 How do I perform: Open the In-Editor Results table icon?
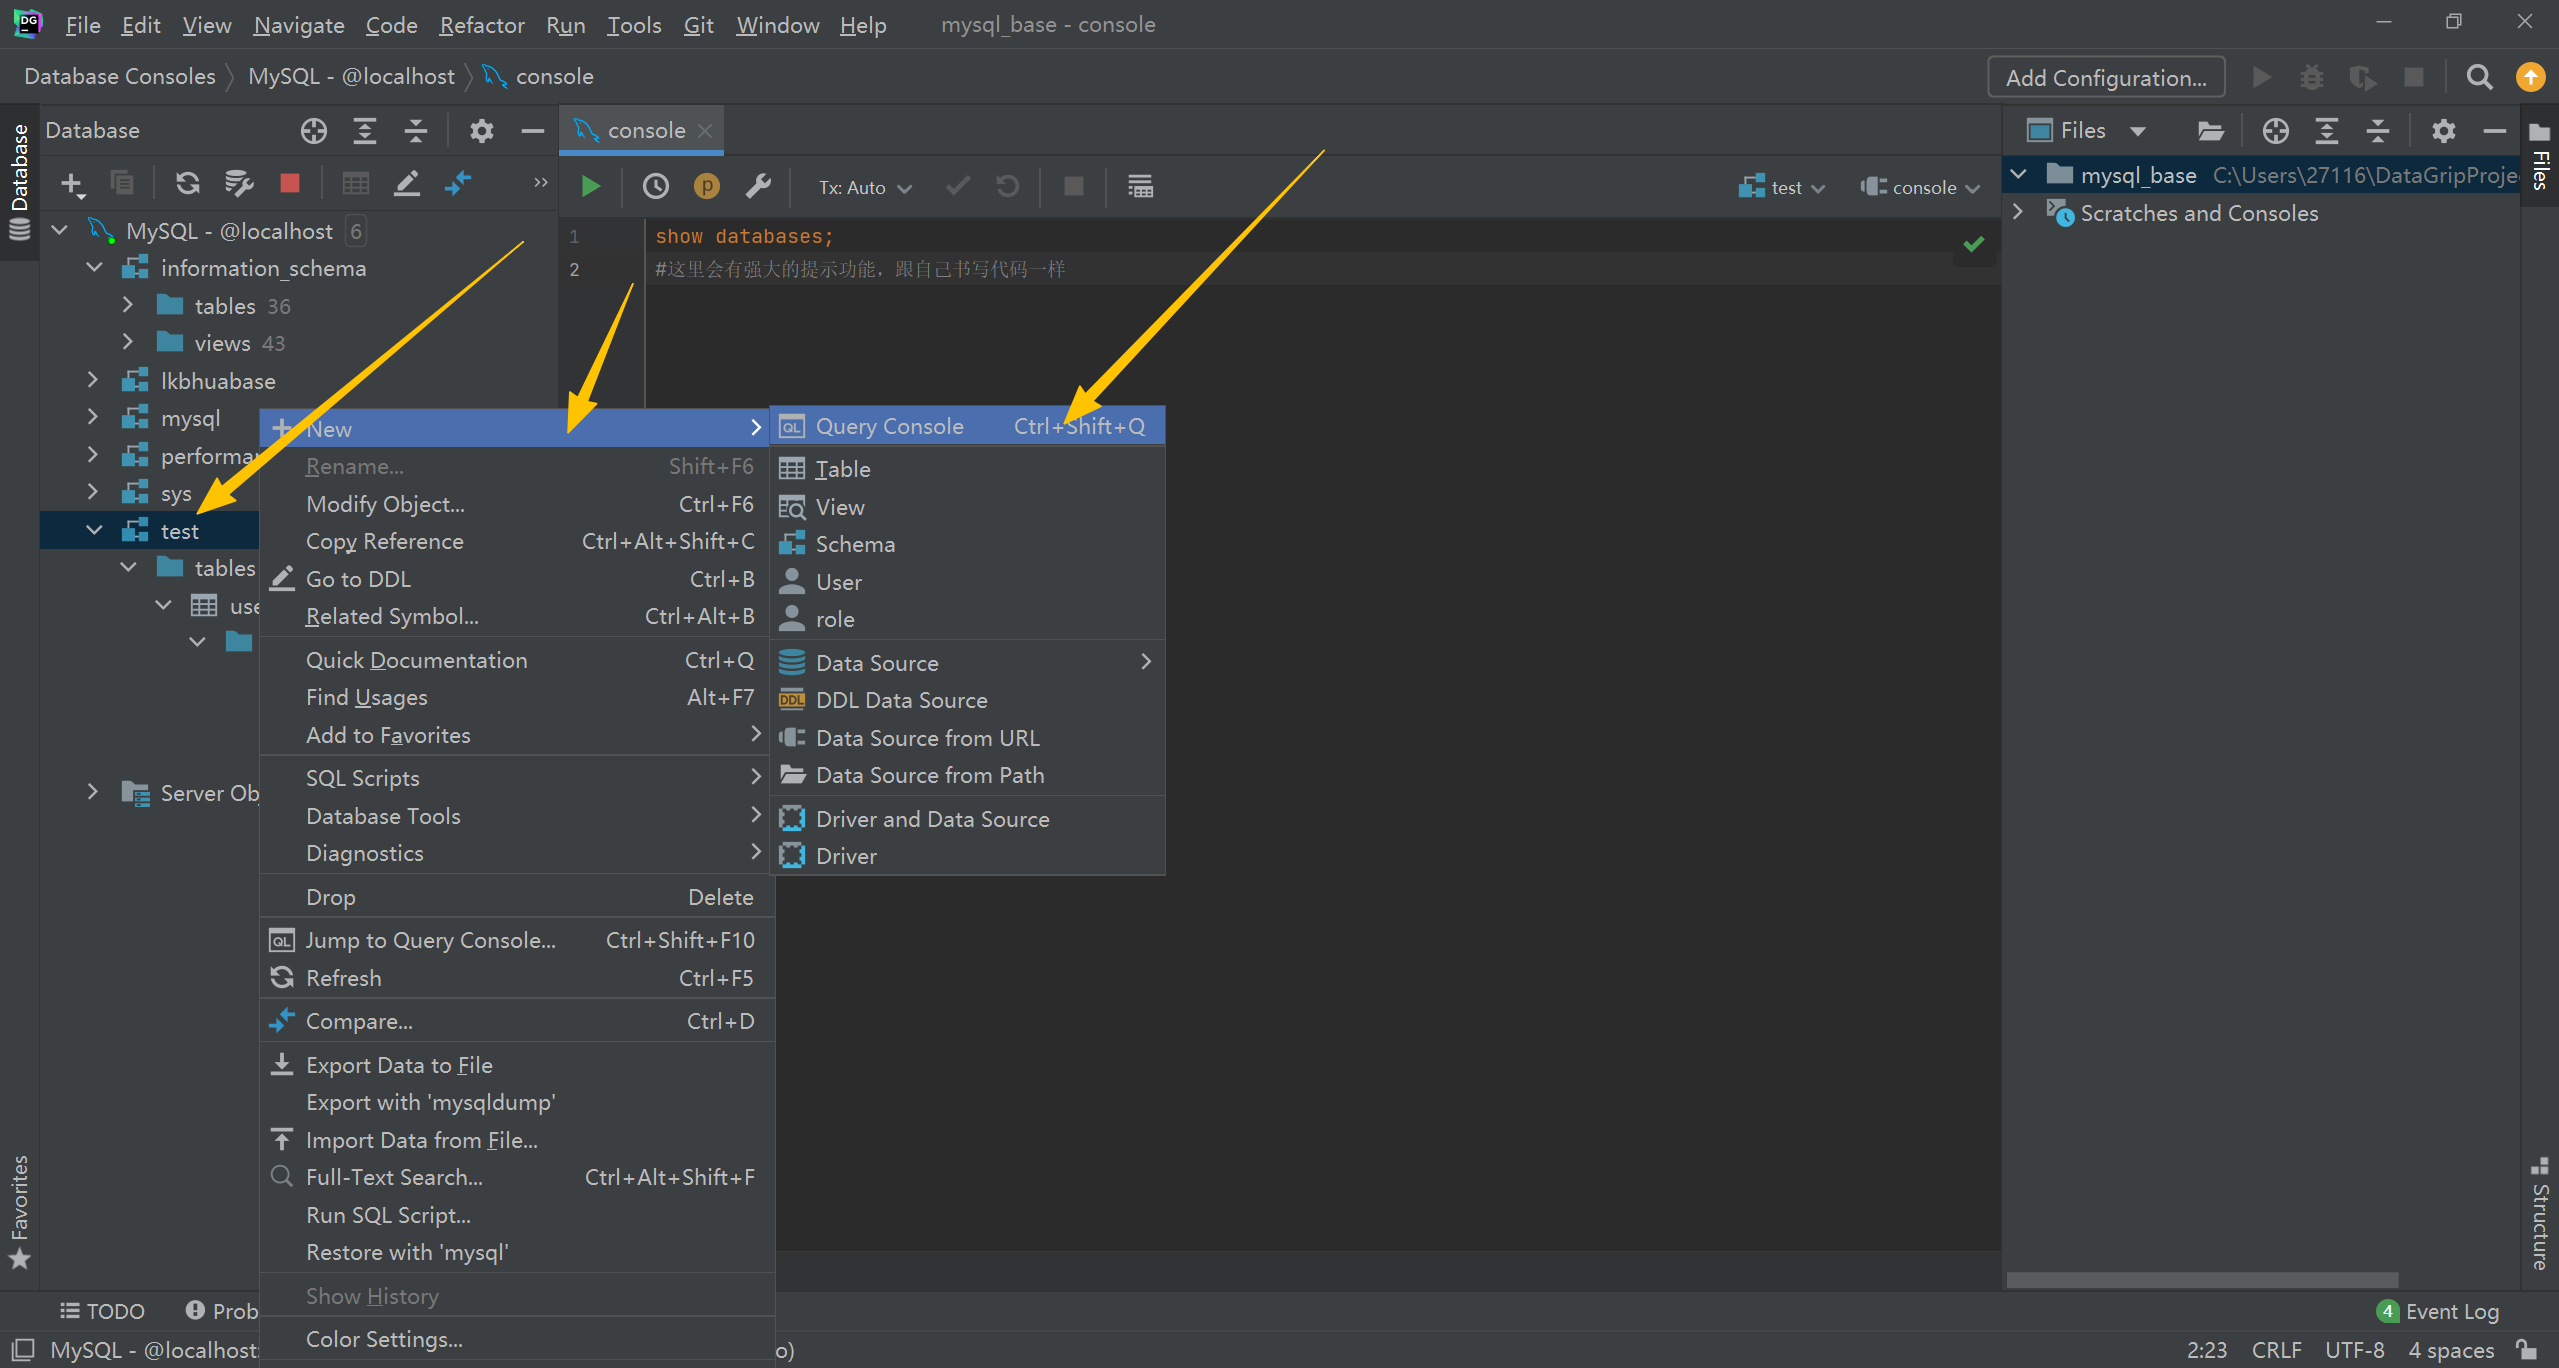(1140, 186)
